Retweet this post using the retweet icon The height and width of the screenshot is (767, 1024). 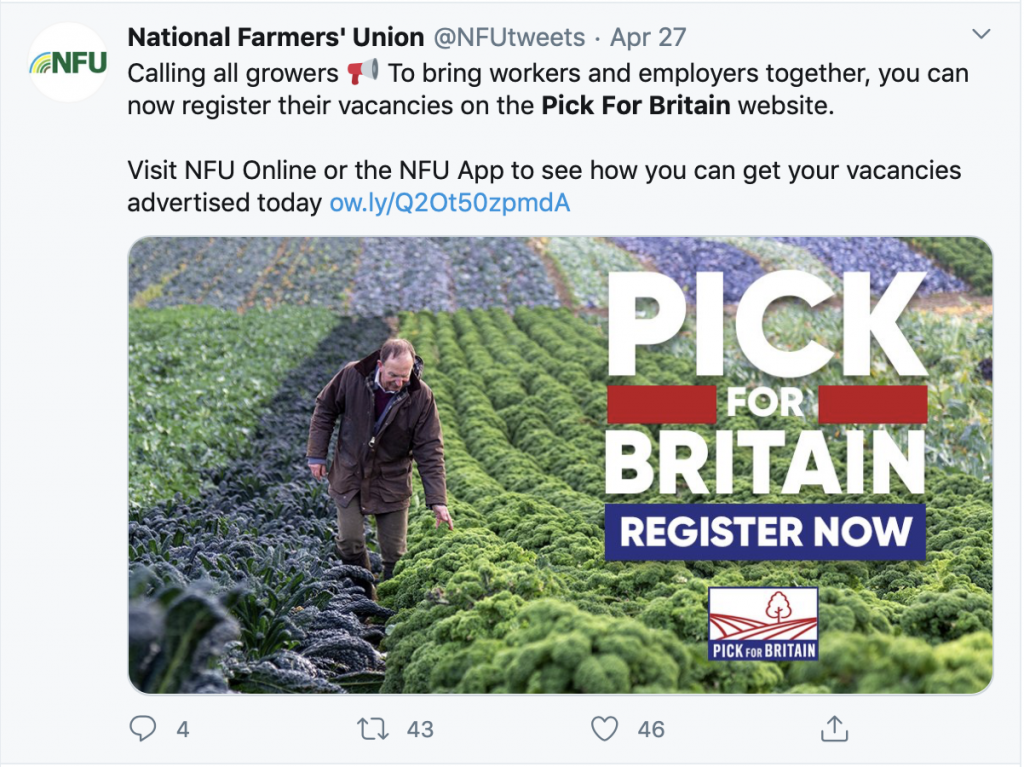coord(373,729)
